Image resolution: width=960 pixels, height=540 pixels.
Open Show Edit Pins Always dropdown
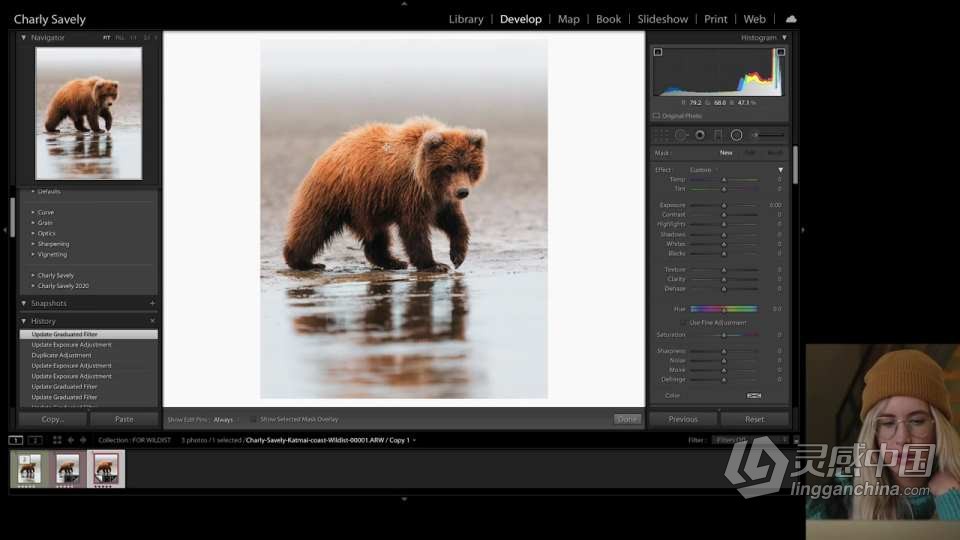click(225, 419)
